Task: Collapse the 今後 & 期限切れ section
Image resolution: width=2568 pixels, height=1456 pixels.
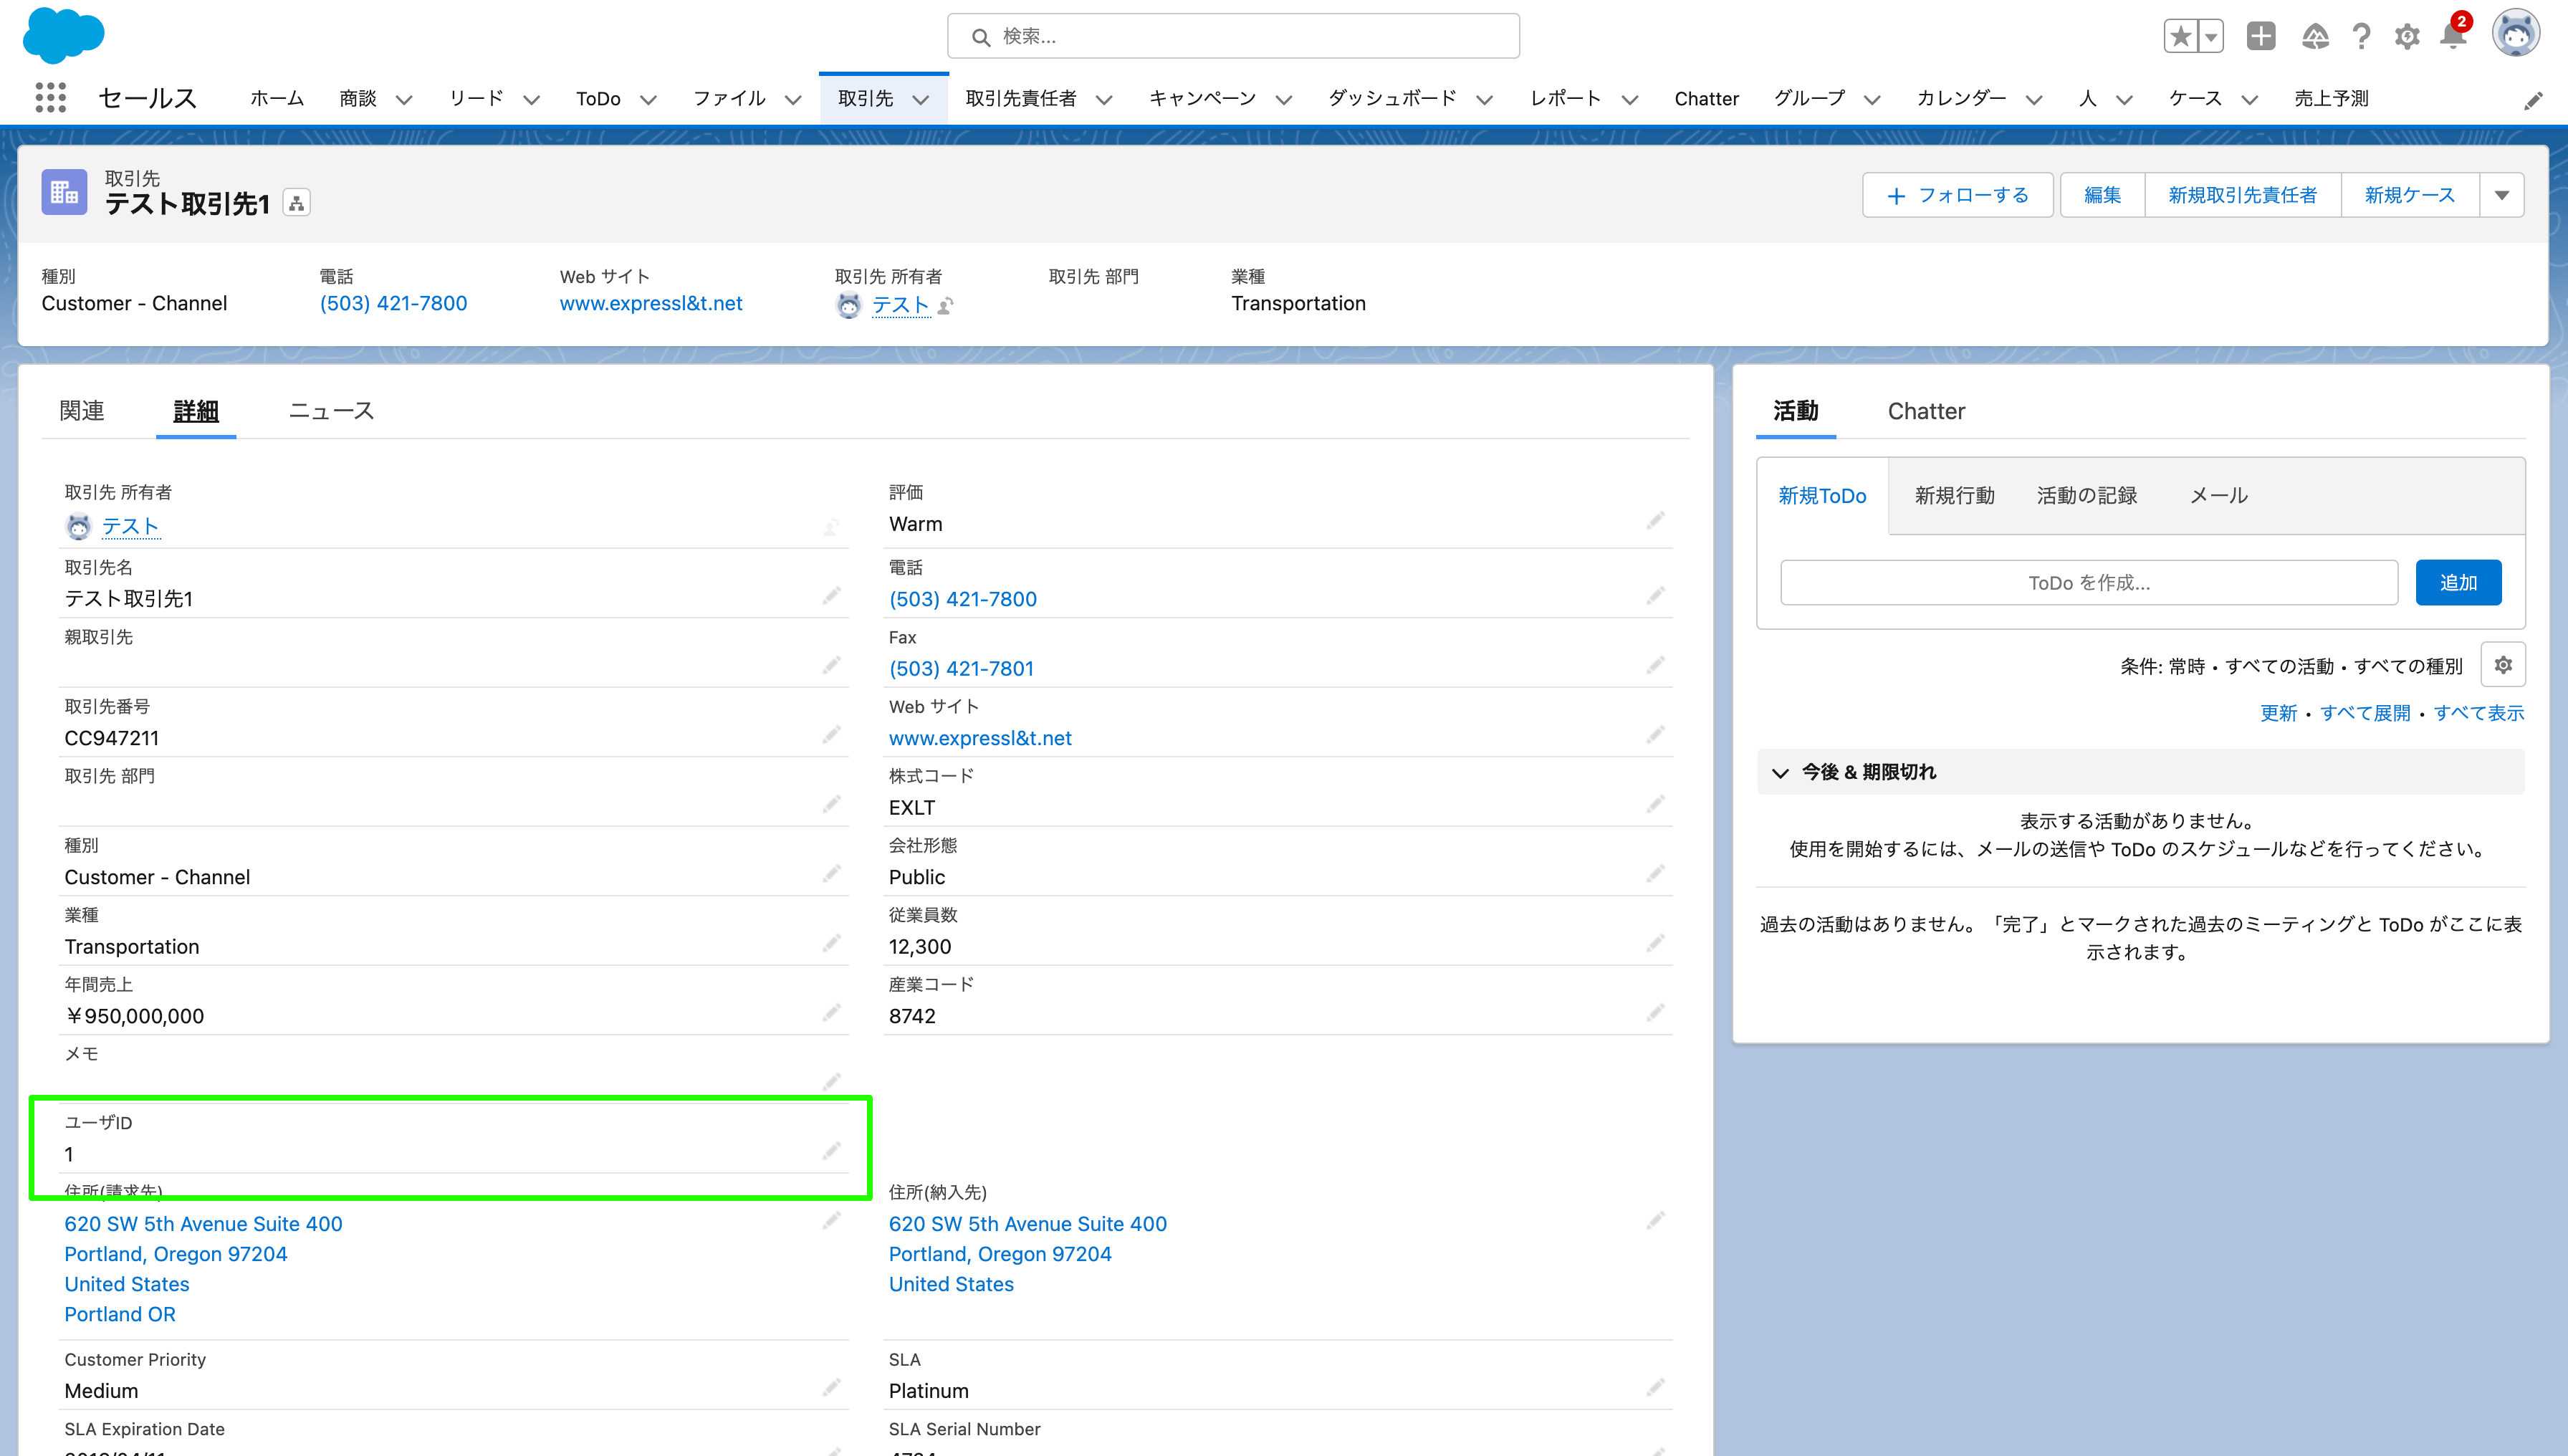Action: click(x=1780, y=772)
